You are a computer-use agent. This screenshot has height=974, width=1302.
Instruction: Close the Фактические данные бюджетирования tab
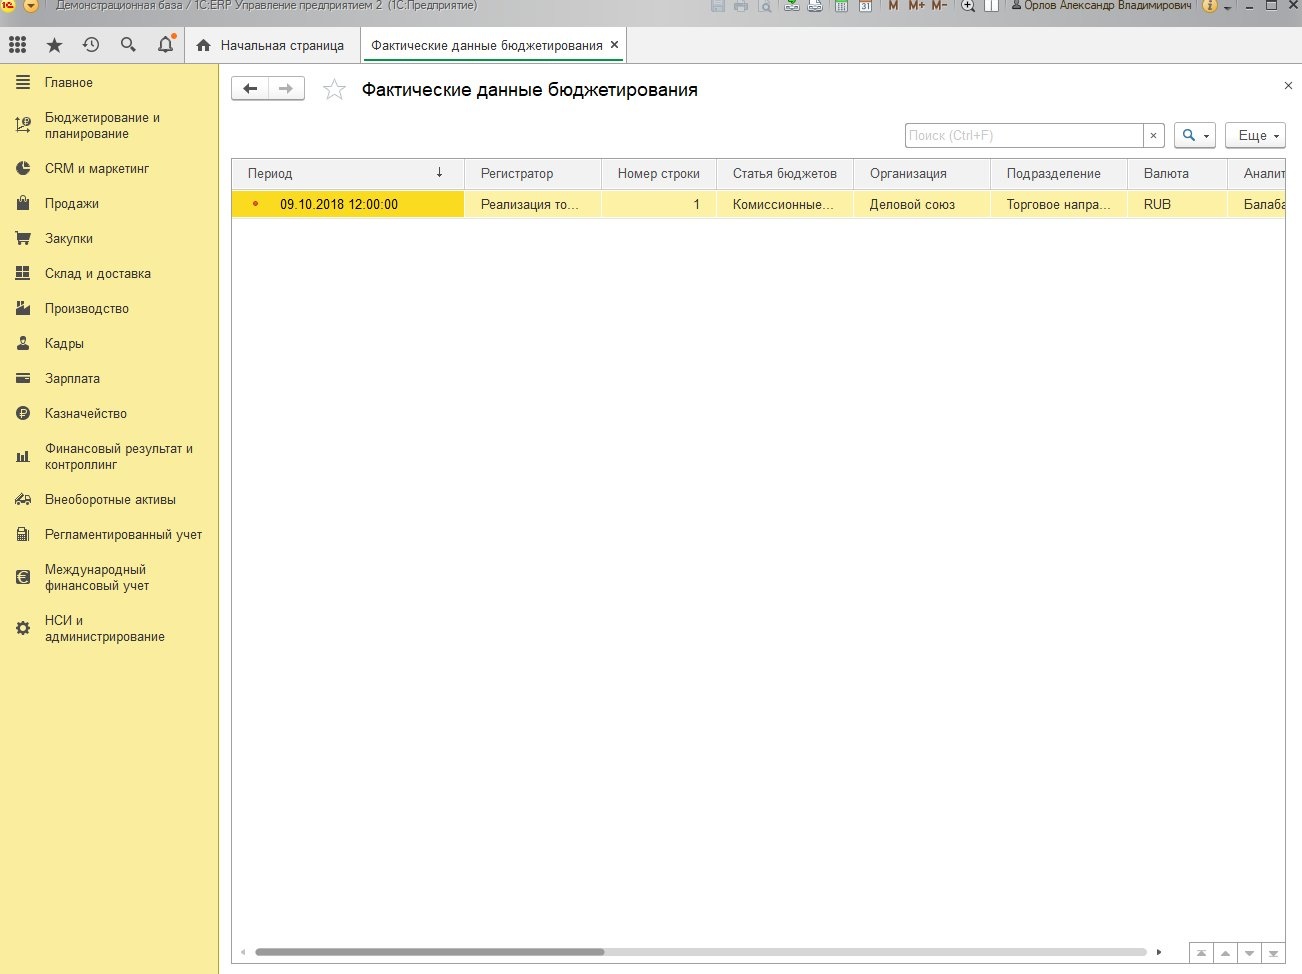point(615,45)
